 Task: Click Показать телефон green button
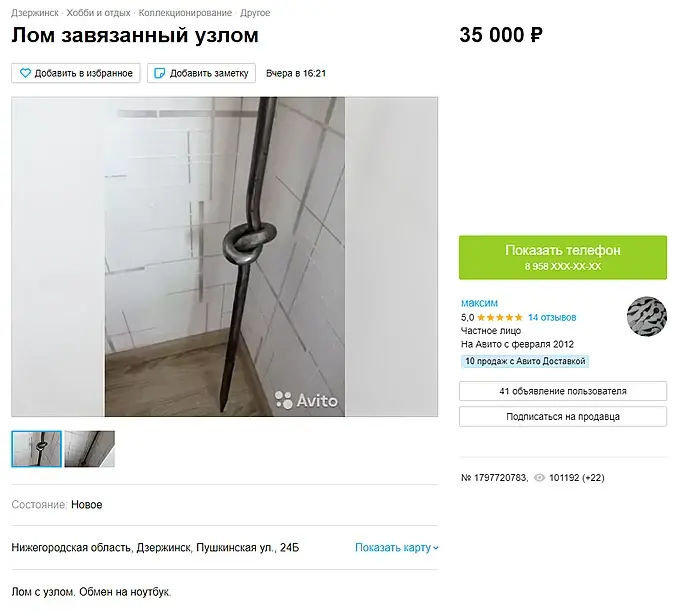(x=563, y=258)
